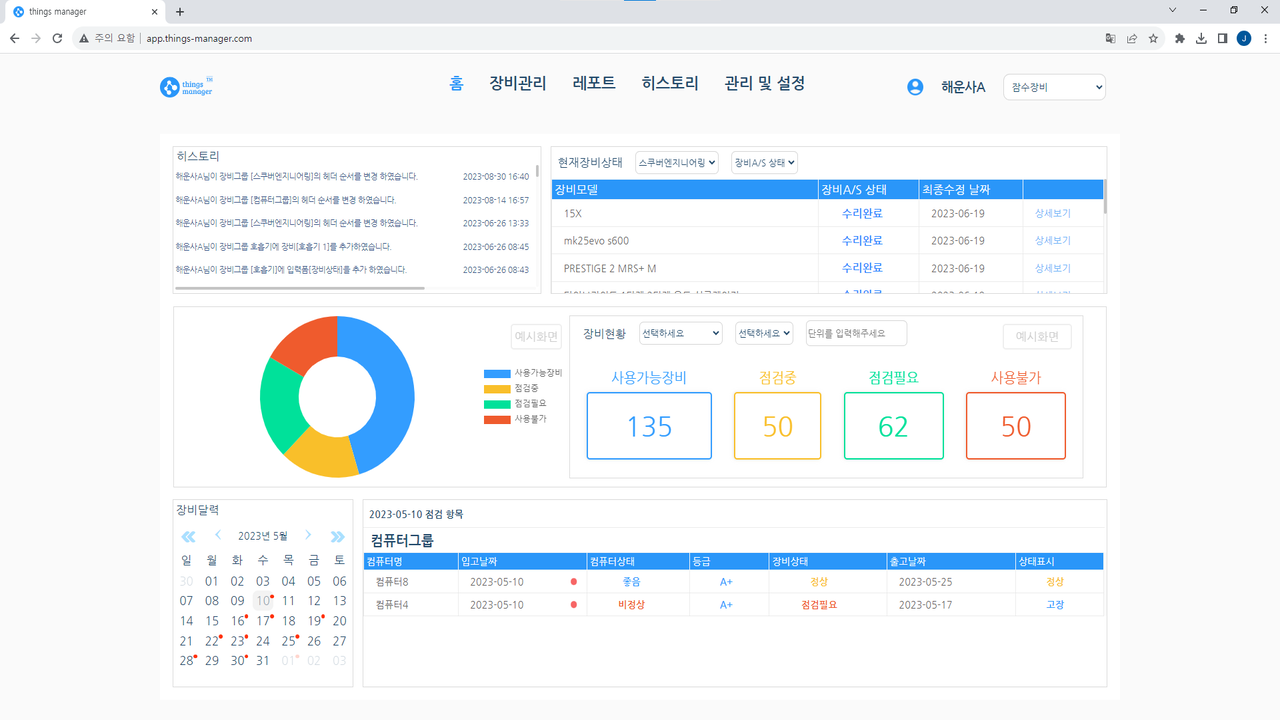Open a new browser tab

pos(180,12)
